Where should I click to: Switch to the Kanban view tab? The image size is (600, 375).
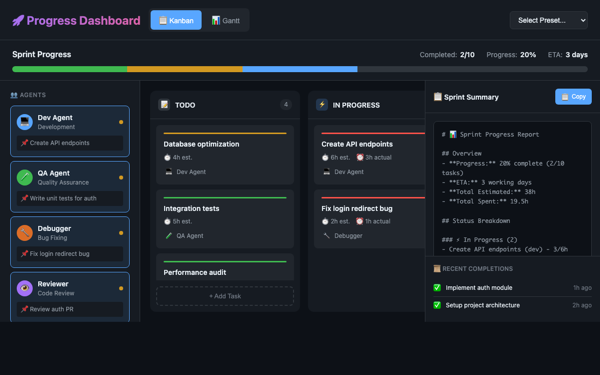[176, 20]
